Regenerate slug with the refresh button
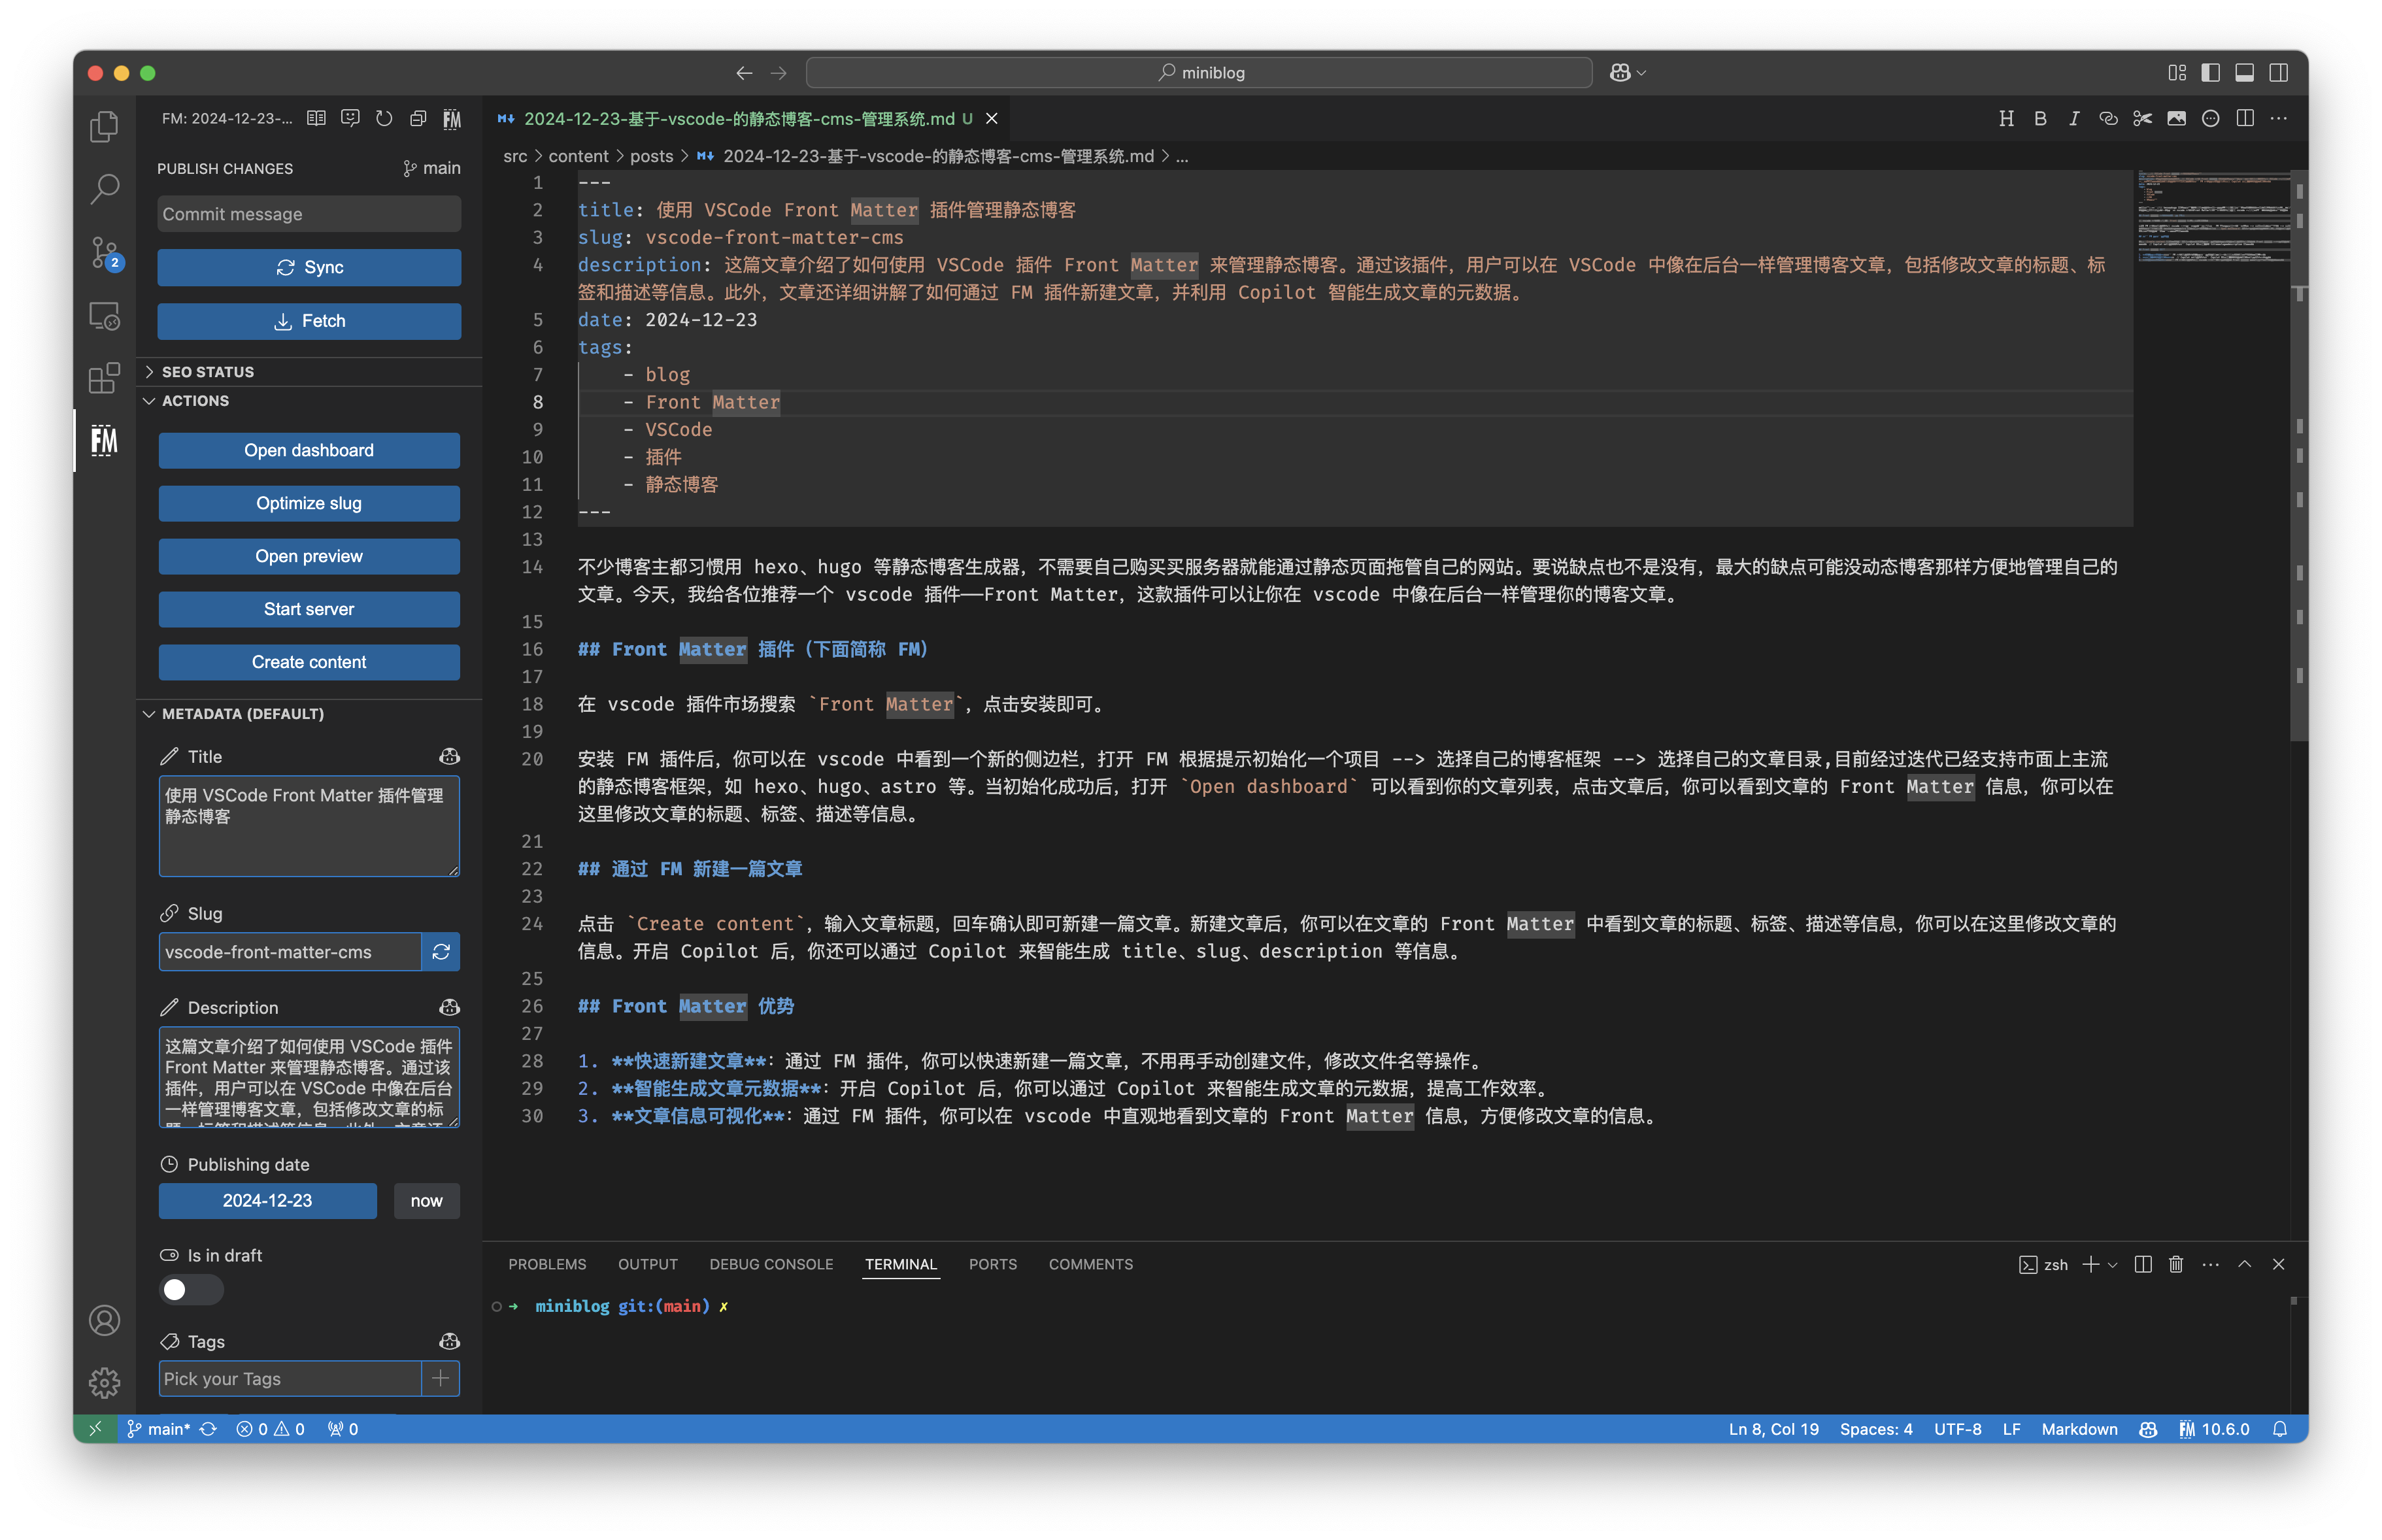This screenshot has height=1540, width=2382. tap(441, 952)
